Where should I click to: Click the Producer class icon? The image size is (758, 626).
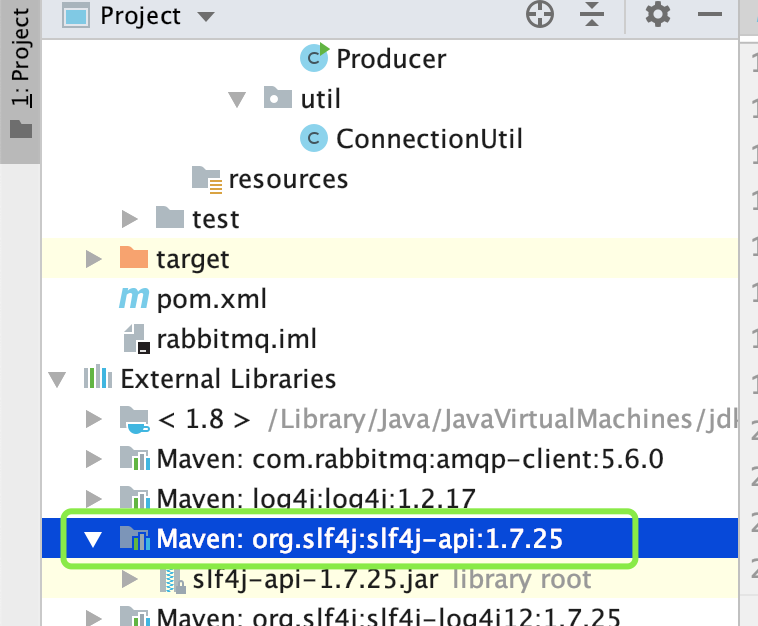315,58
